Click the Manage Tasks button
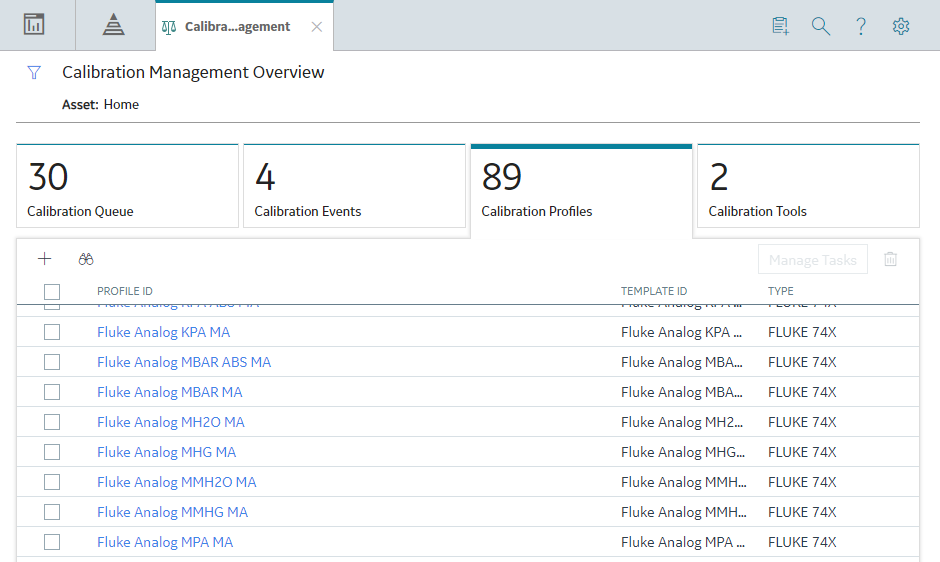Image resolution: width=940 pixels, height=562 pixels. pos(812,259)
